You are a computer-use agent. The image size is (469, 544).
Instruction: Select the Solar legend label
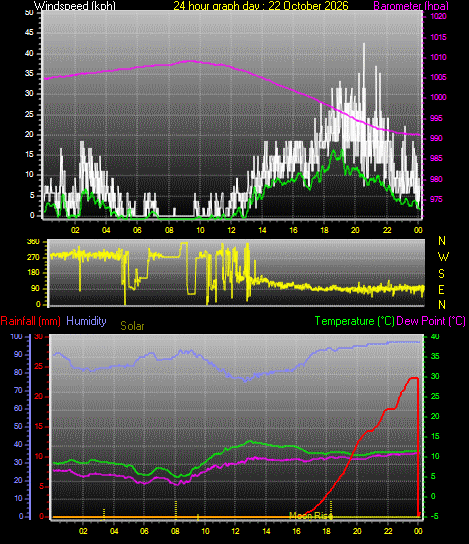point(132,326)
